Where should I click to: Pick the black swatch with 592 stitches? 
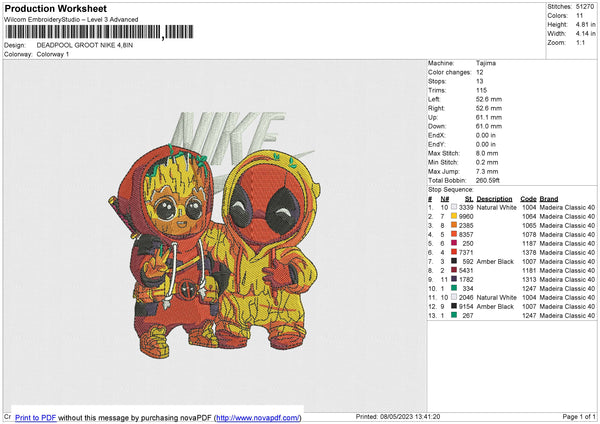point(454,261)
